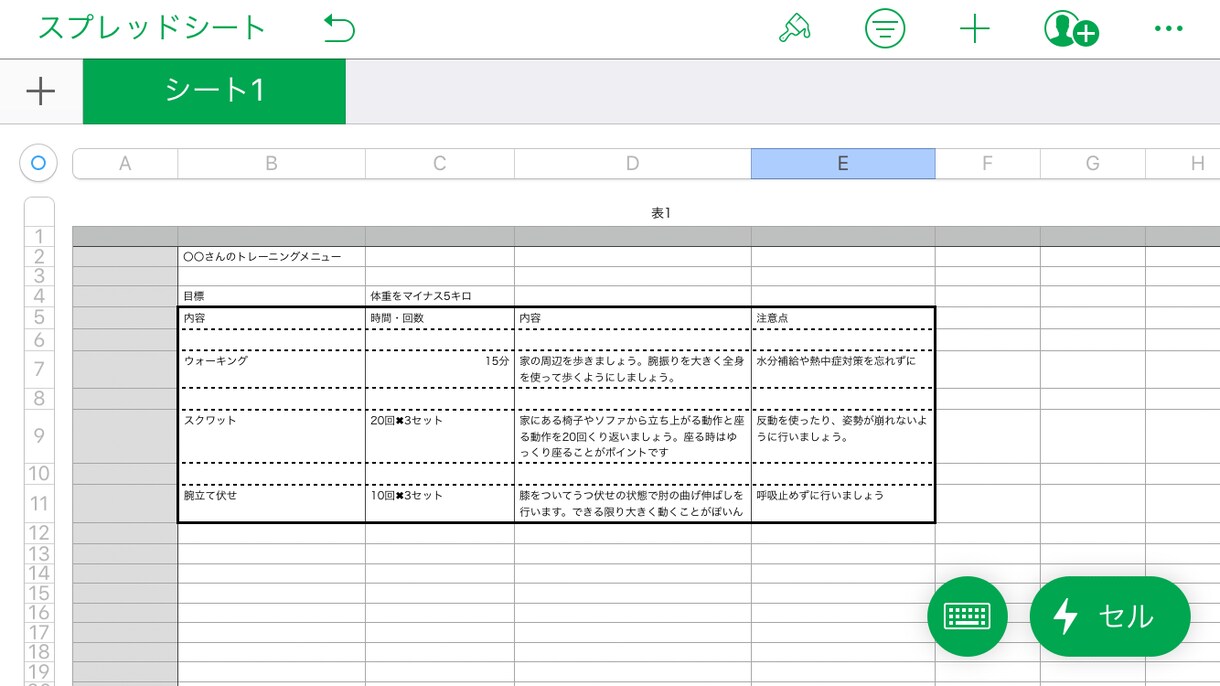Select cell starting 反動を使ったり

(843, 436)
